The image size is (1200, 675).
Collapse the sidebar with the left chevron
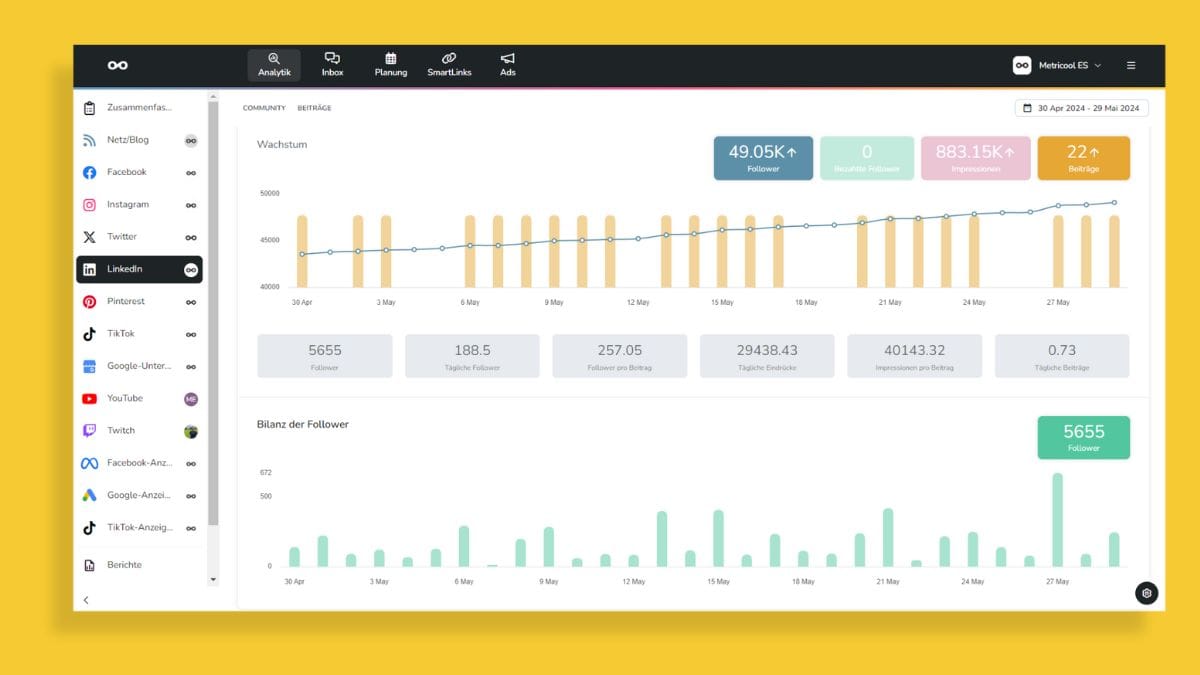click(86, 600)
